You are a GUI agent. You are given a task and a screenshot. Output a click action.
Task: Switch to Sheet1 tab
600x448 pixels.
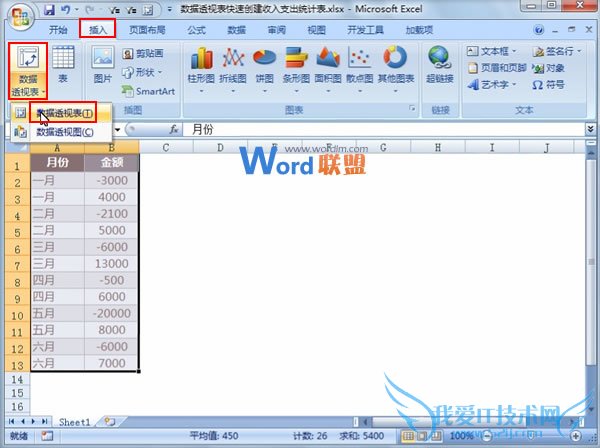[75, 422]
